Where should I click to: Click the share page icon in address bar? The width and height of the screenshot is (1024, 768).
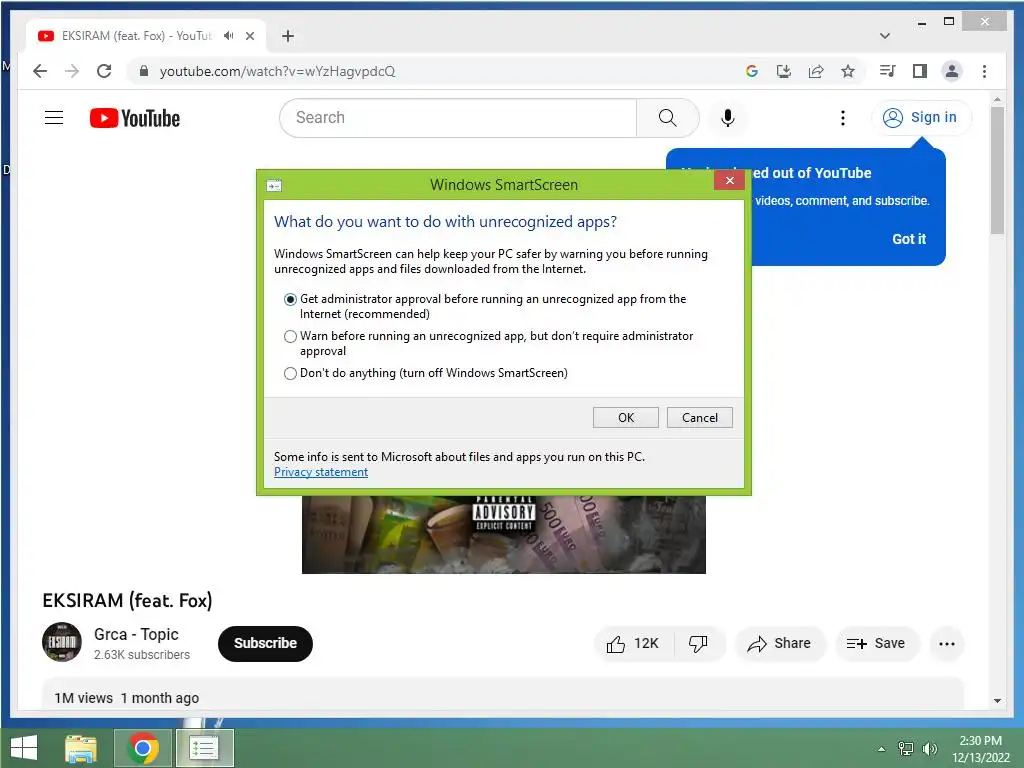click(816, 71)
